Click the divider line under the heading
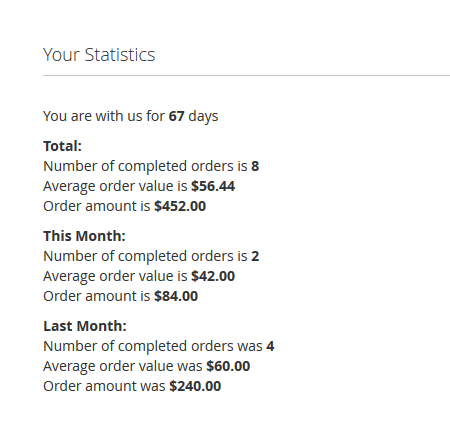Viewport: 450px width, 428px height. [246, 76]
